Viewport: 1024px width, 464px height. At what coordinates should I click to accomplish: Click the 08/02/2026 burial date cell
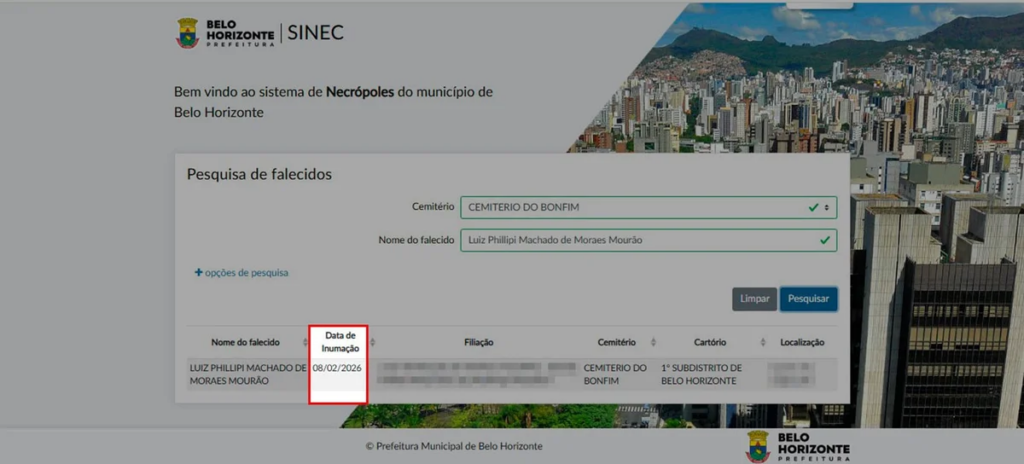(x=337, y=368)
